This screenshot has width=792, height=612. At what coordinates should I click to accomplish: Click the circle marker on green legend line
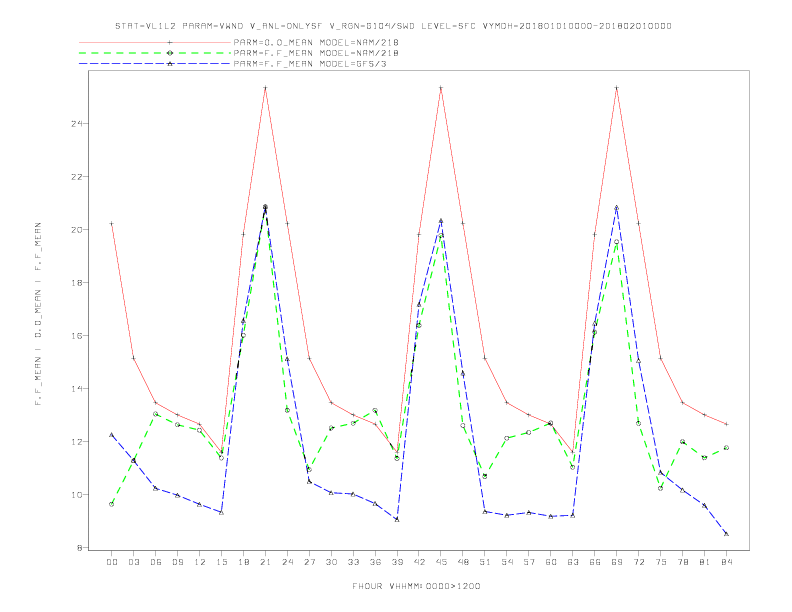[x=170, y=53]
